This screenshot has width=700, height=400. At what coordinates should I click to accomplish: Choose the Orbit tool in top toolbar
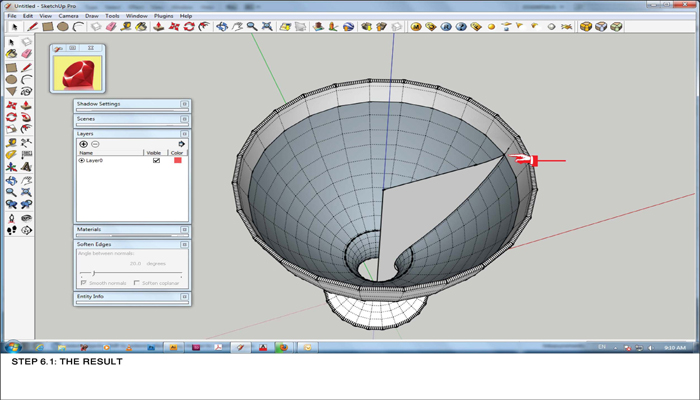221,27
